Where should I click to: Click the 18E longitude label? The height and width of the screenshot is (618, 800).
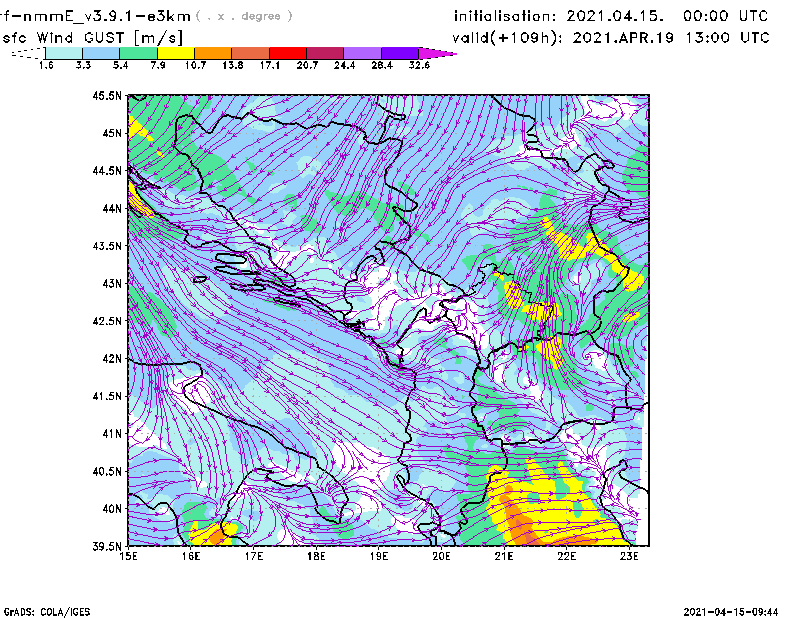pos(316,556)
